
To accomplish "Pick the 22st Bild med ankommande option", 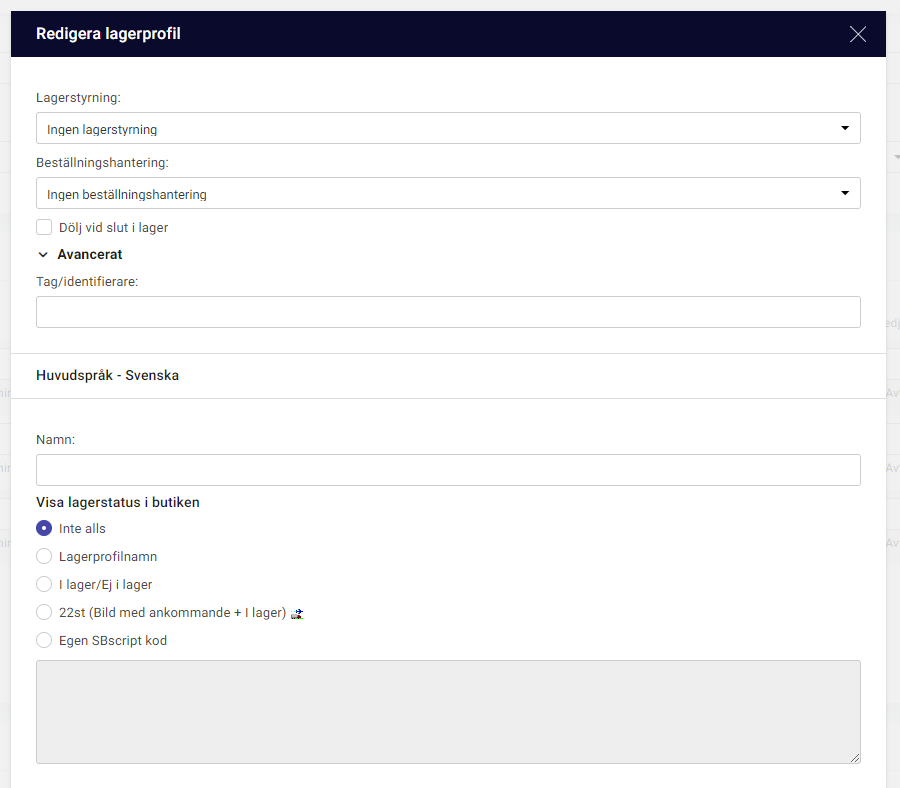I will [x=44, y=612].
